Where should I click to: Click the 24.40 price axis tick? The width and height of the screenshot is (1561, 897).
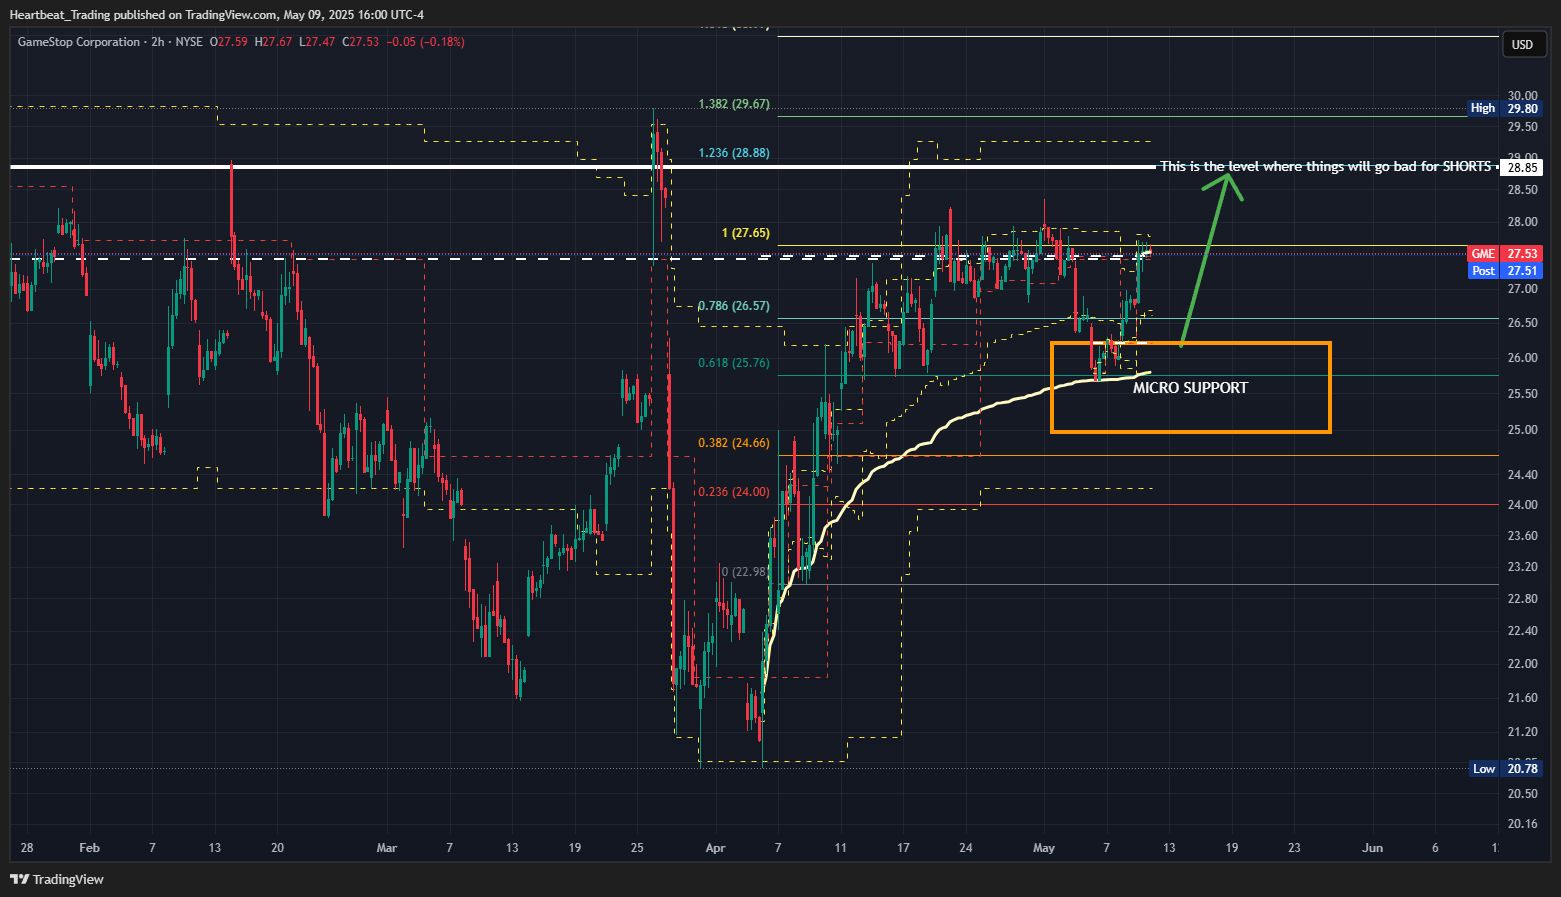click(x=1523, y=475)
